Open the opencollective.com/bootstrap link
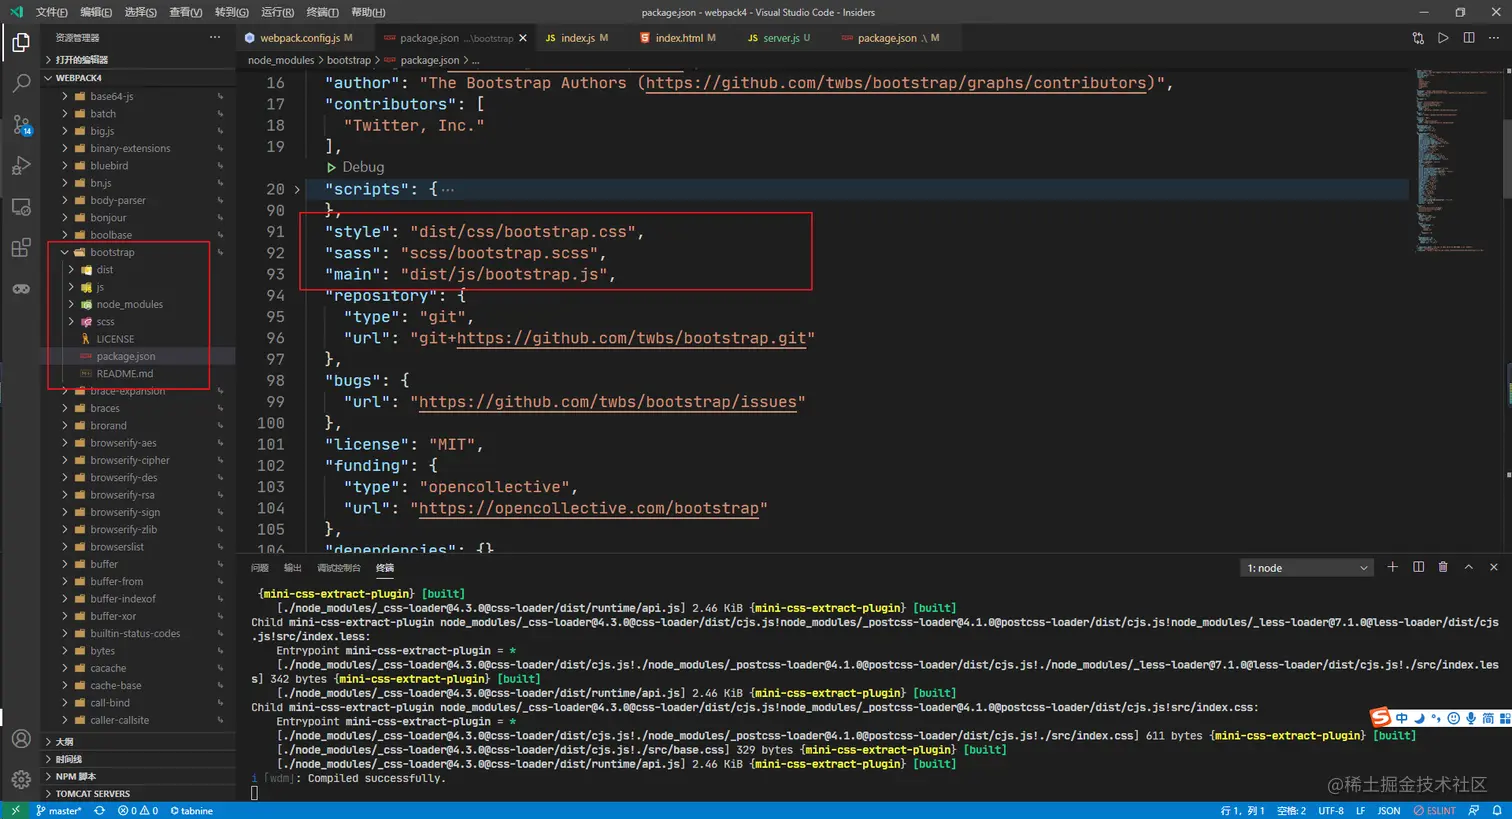The image size is (1512, 819). pyautogui.click(x=588, y=508)
